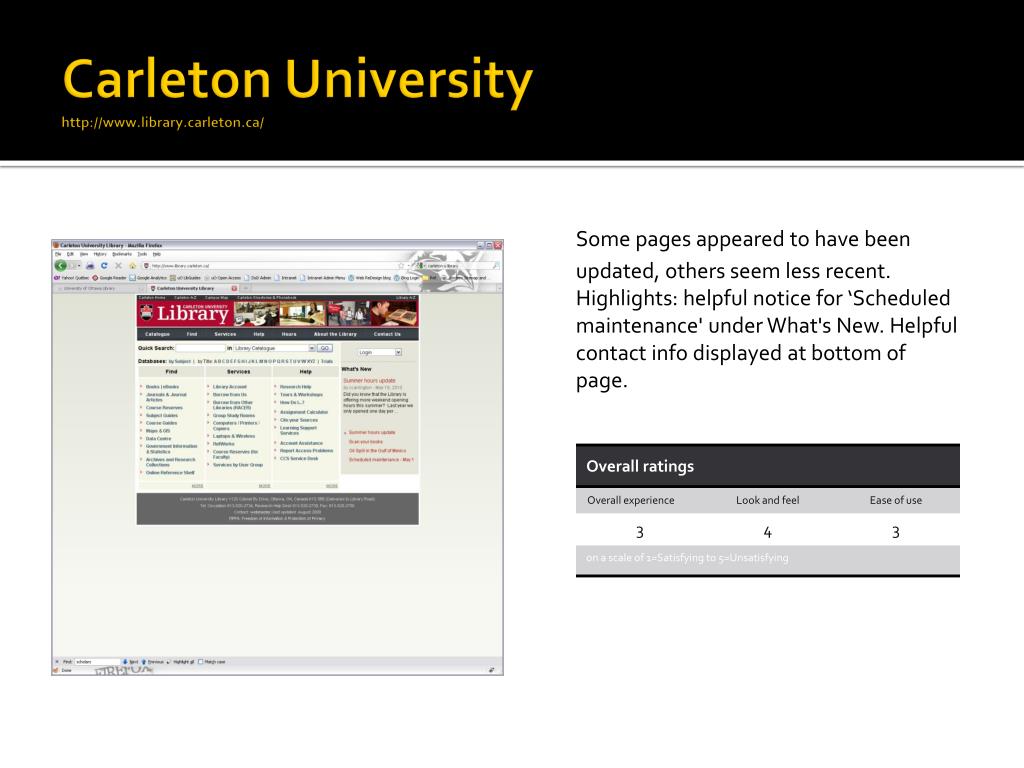Open the Library Catalogue search dropdown
1024x768 pixels.
[312, 348]
